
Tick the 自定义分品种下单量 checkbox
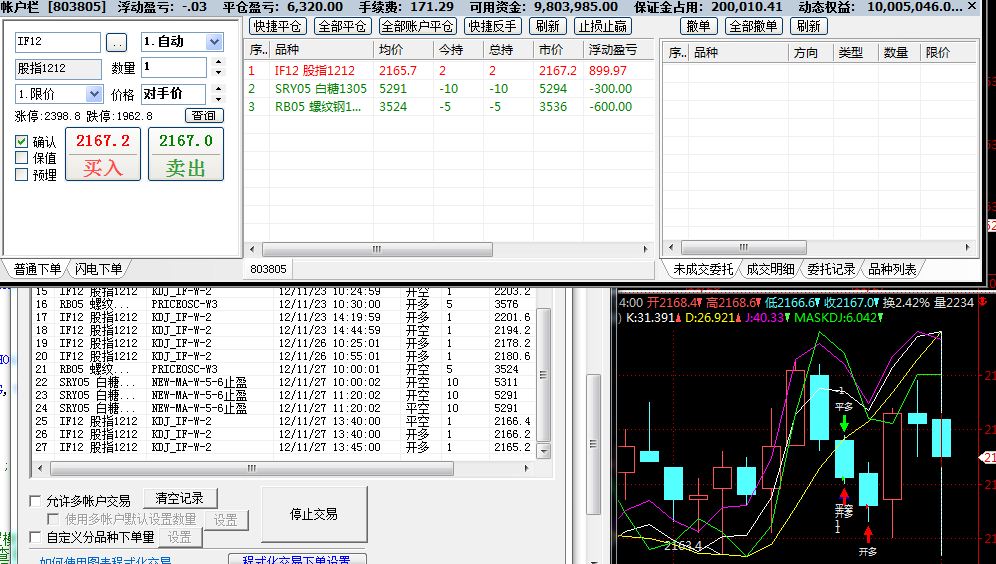36,538
